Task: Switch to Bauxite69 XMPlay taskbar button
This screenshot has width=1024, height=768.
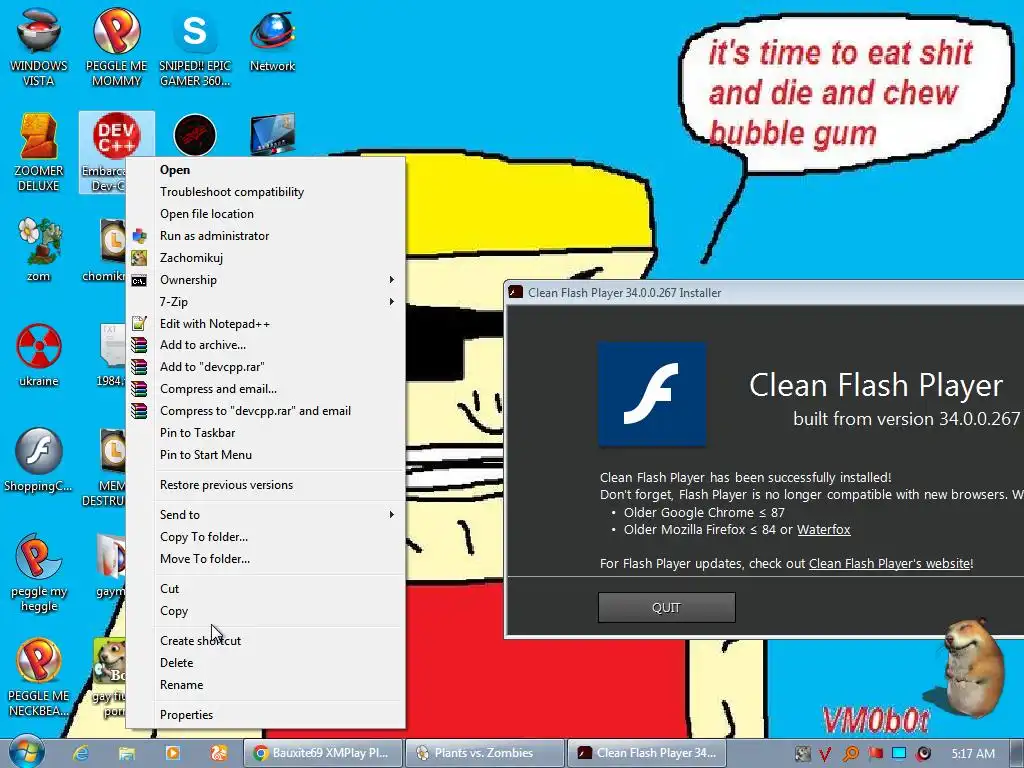Action: (x=321, y=753)
